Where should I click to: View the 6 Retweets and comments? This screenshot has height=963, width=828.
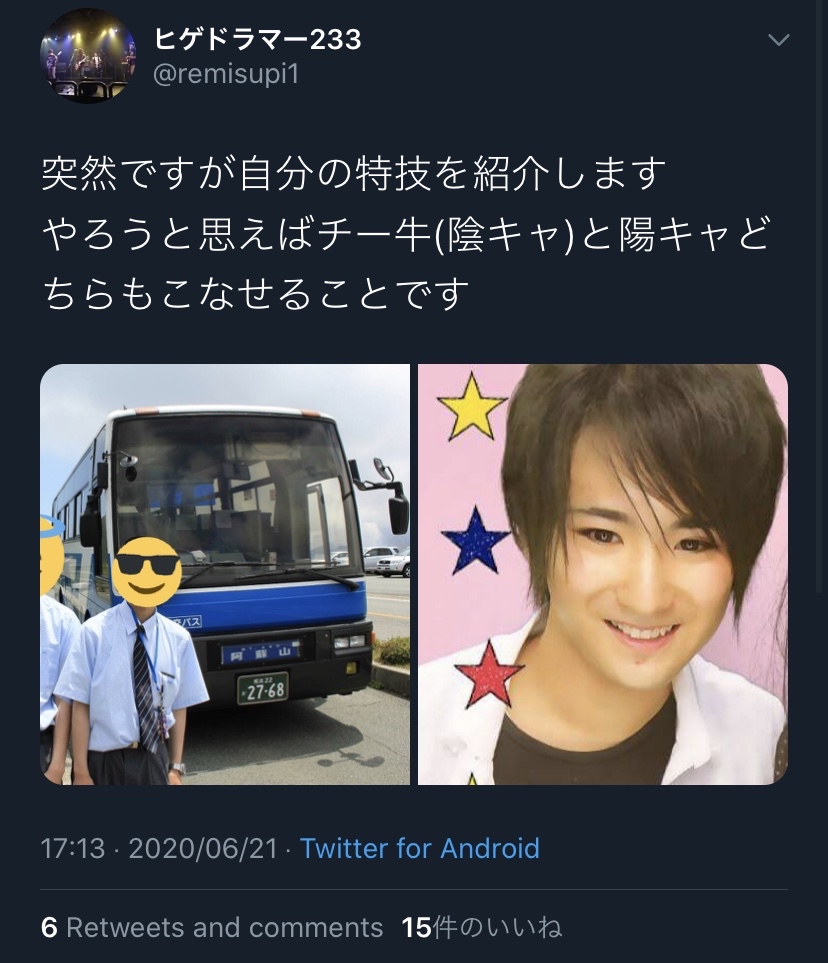(212, 927)
